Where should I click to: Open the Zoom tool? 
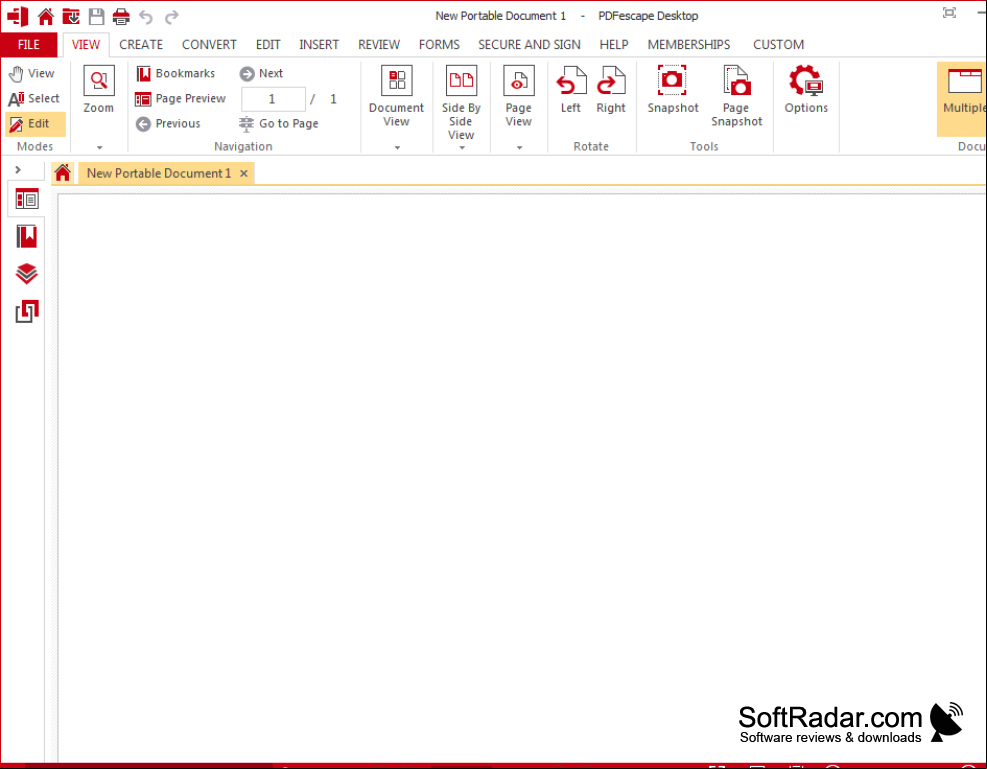[x=99, y=90]
